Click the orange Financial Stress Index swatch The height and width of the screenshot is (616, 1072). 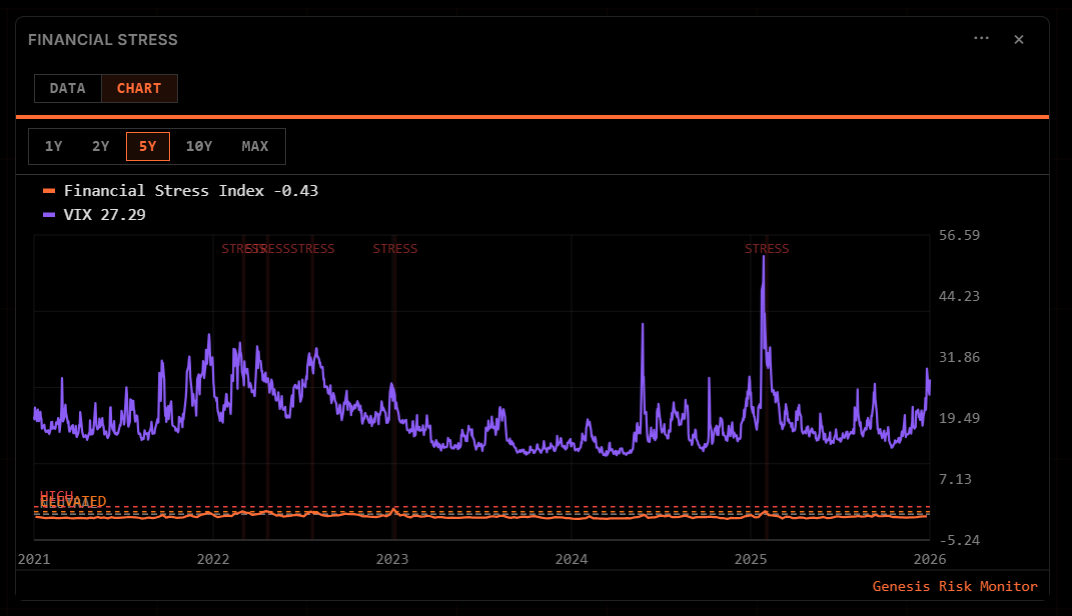pos(49,191)
